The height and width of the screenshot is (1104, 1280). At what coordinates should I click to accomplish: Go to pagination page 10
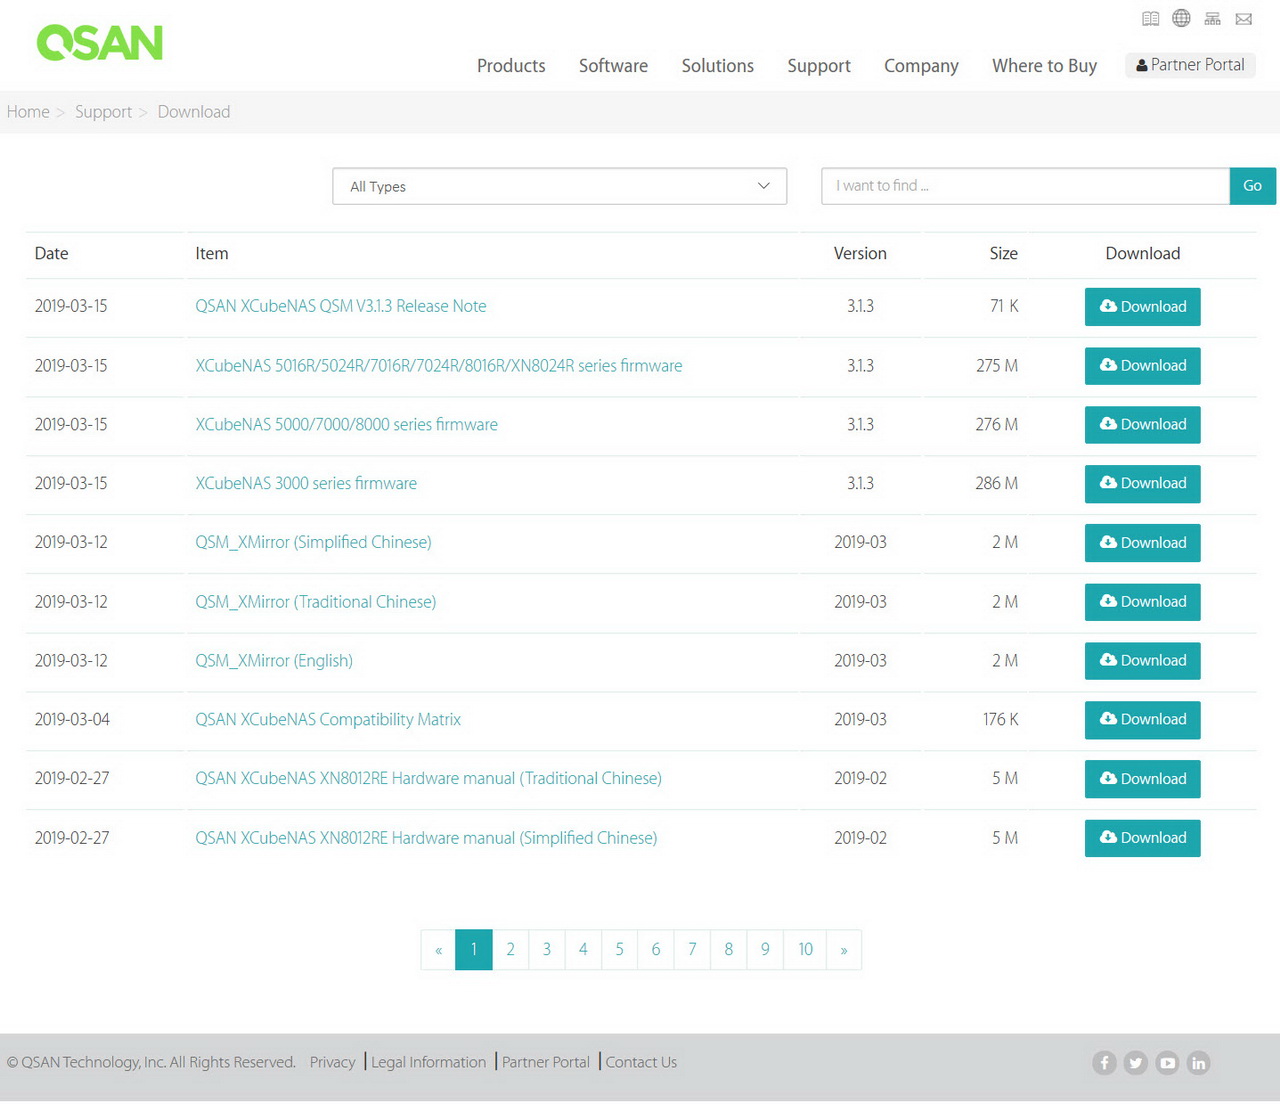click(805, 950)
